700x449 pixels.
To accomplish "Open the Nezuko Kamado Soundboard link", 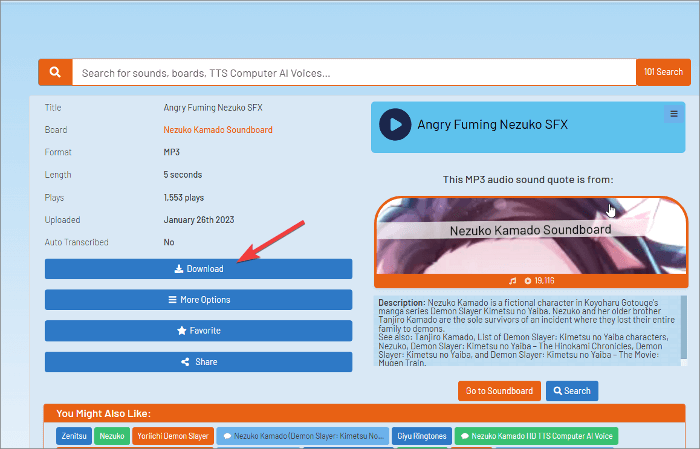I will point(217,130).
